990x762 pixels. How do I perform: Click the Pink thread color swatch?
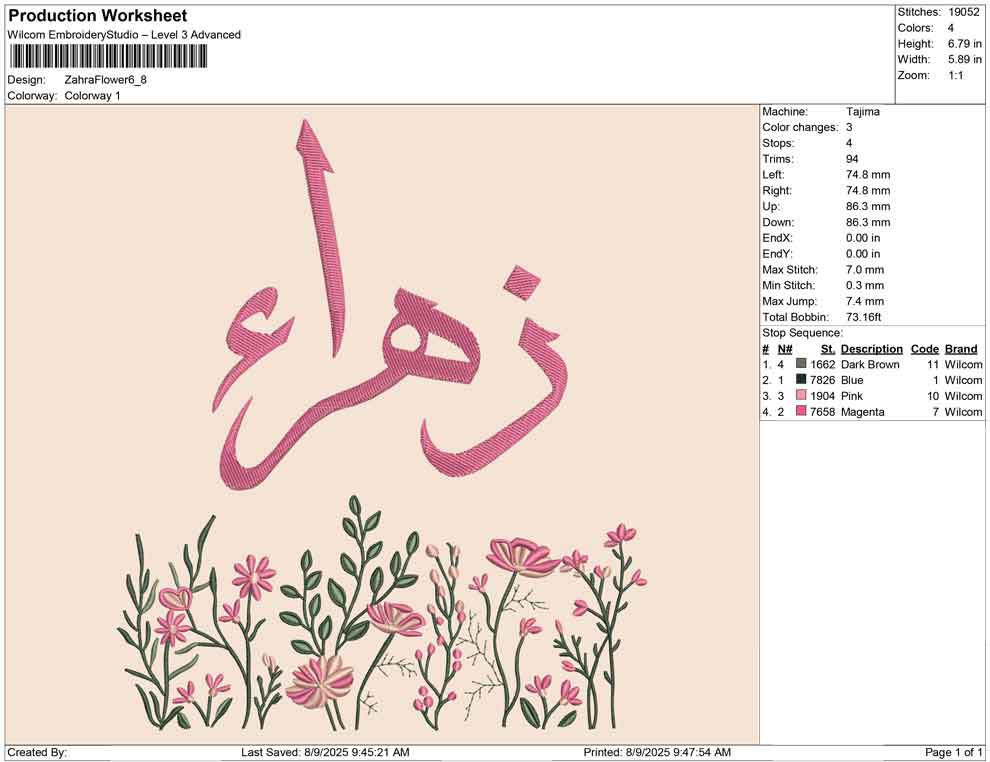(801, 396)
